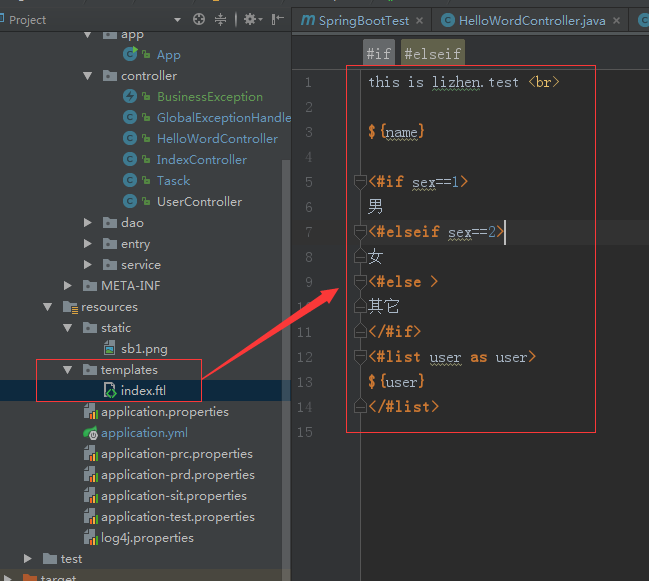This screenshot has height=581, width=649.
Task: Click the resources folder icon
Action: pos(70,307)
